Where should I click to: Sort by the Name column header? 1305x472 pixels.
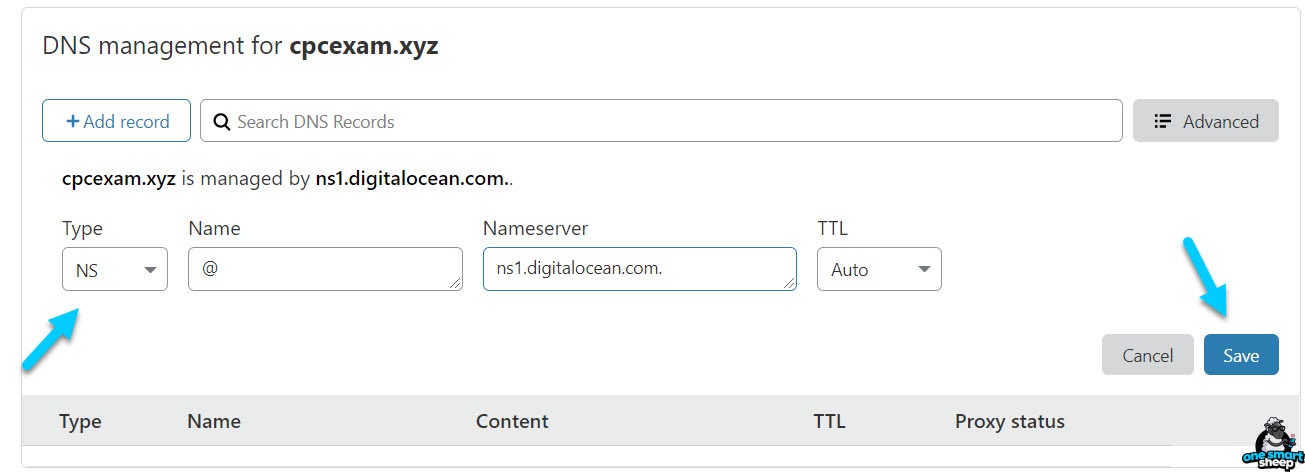[214, 421]
